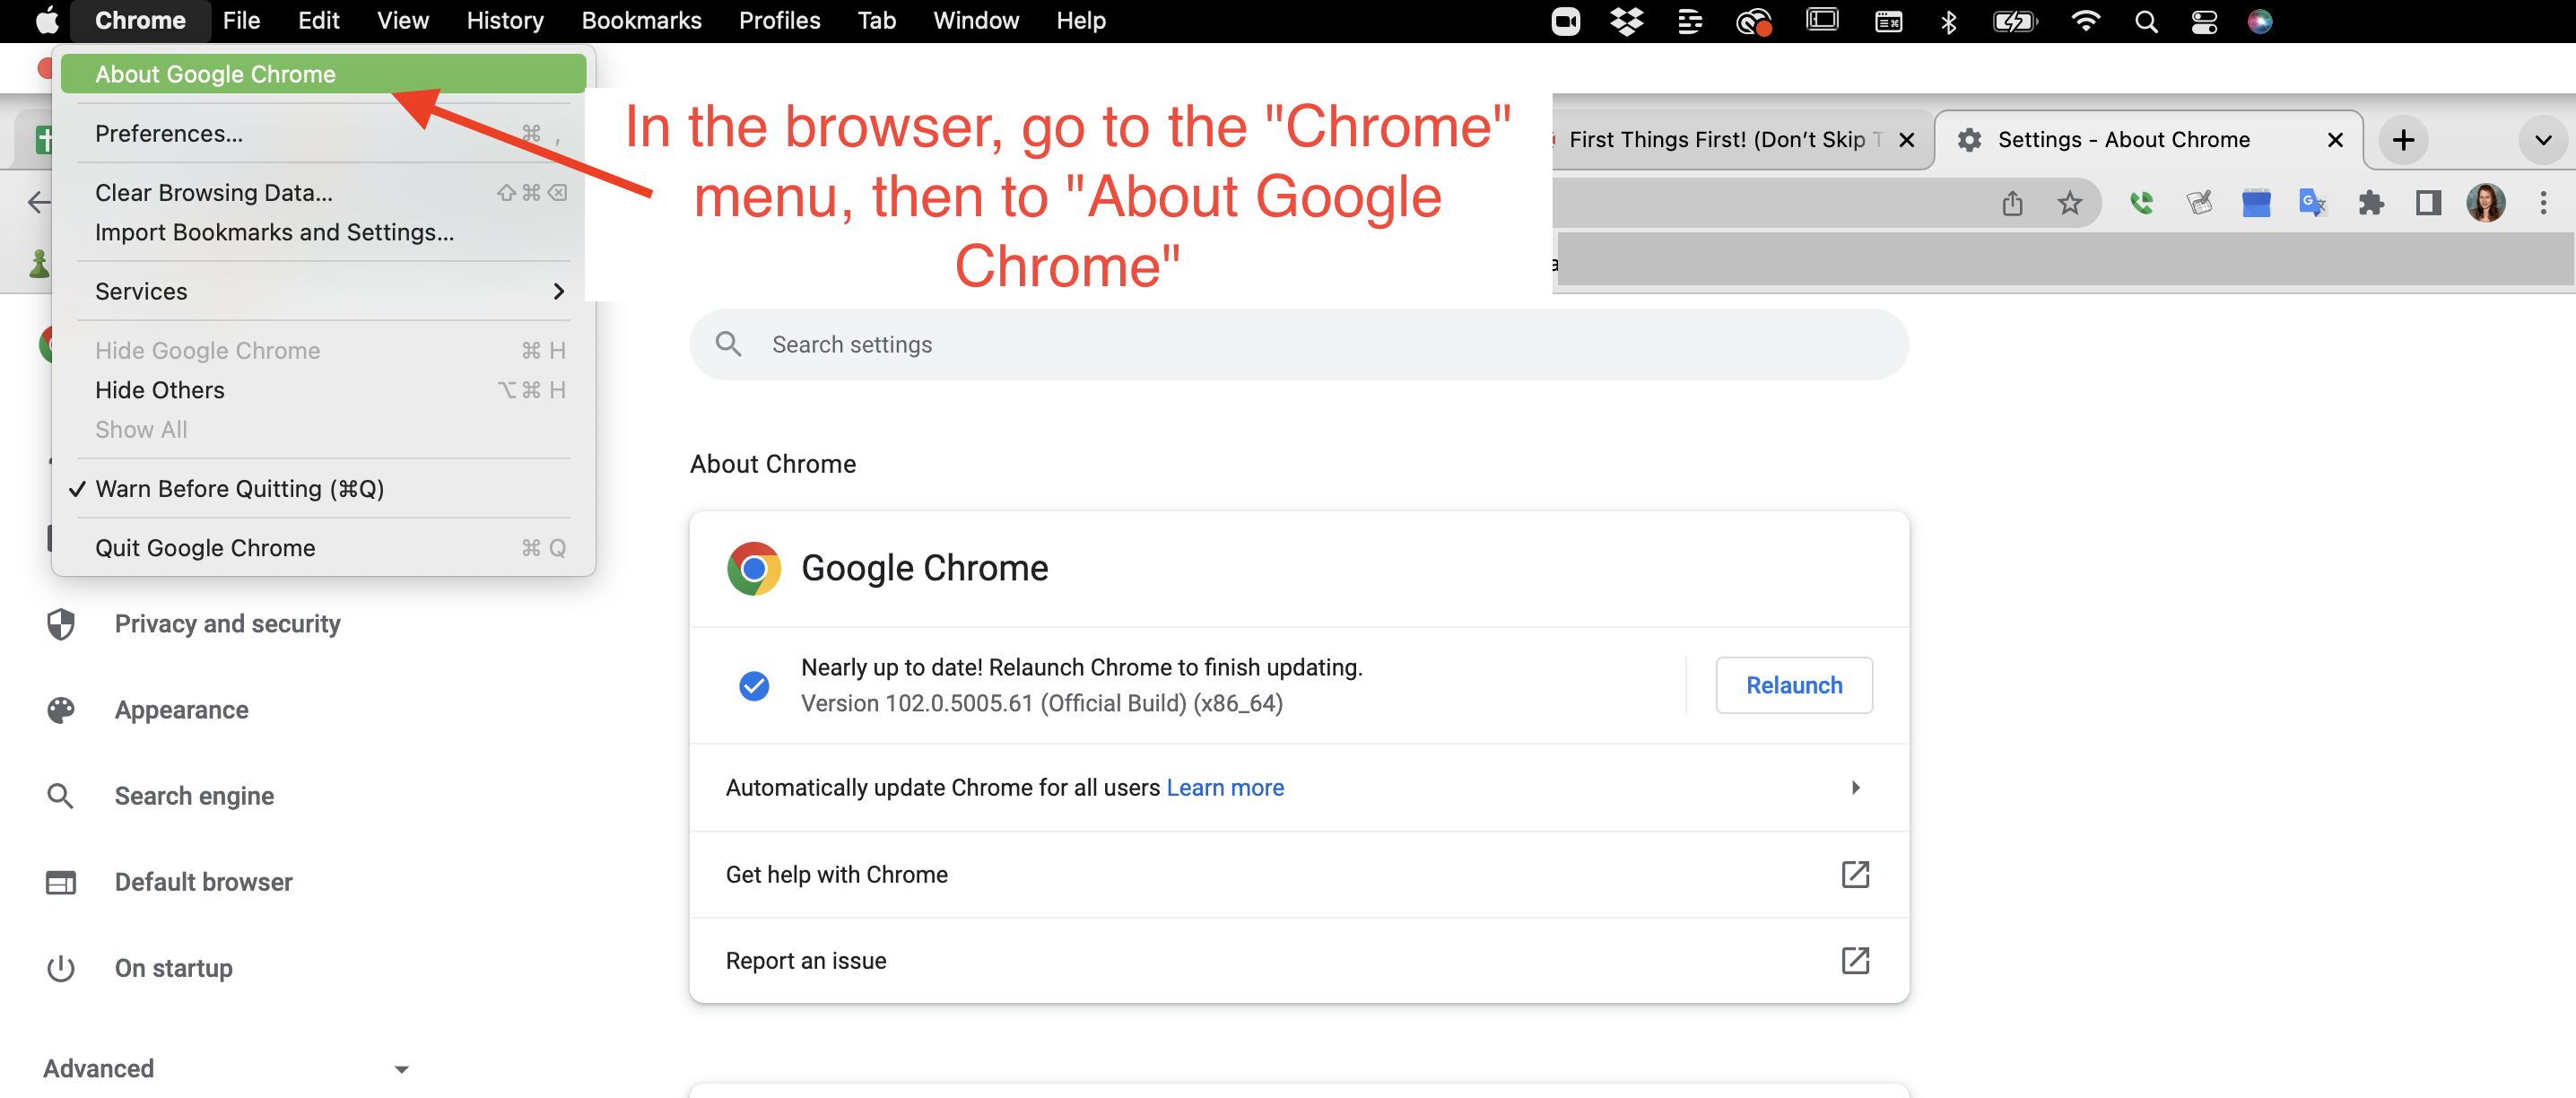Click the Search settings field
2576x1098 pixels.
[x=1298, y=344]
